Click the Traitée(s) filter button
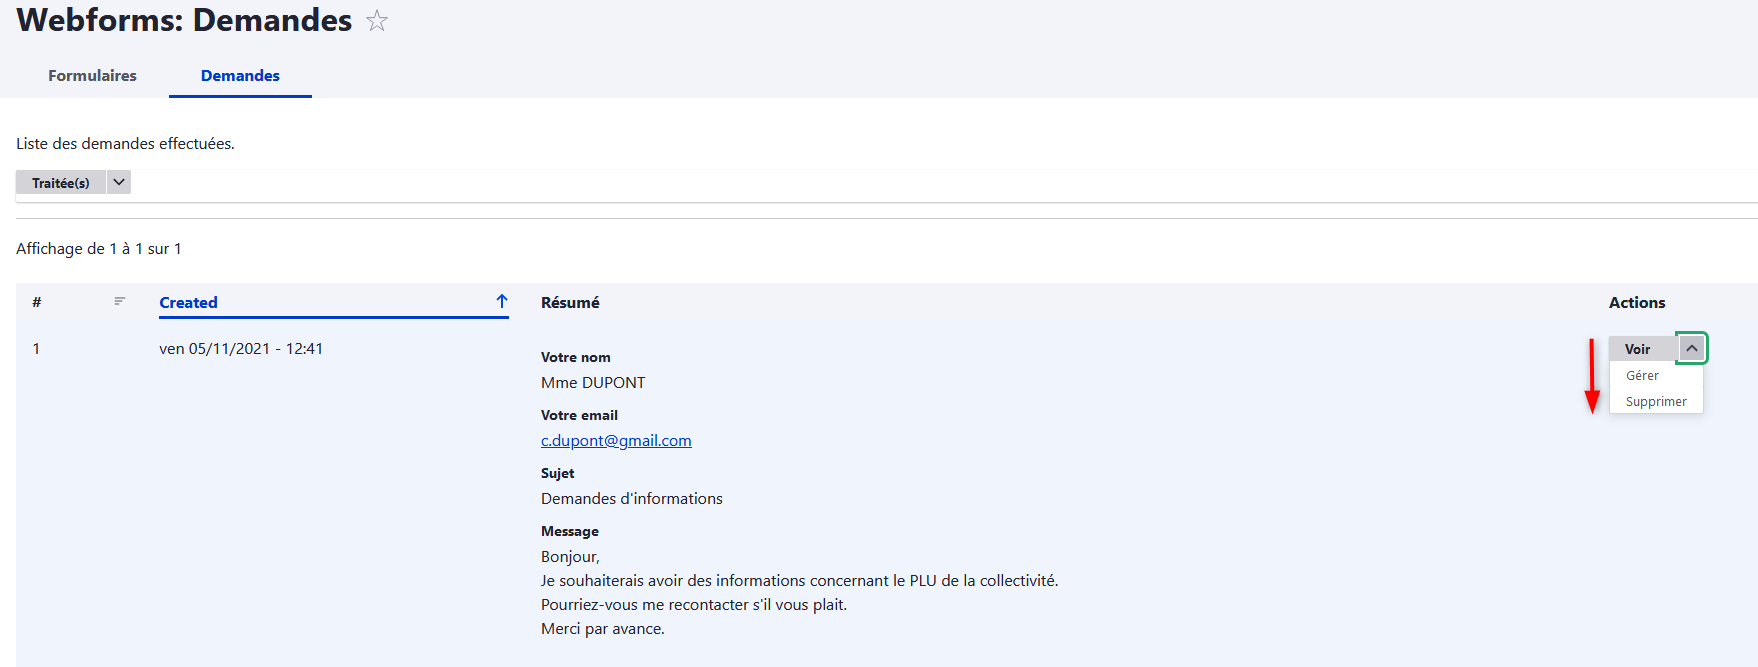Screen dimensions: 1758x667 (x=60, y=183)
